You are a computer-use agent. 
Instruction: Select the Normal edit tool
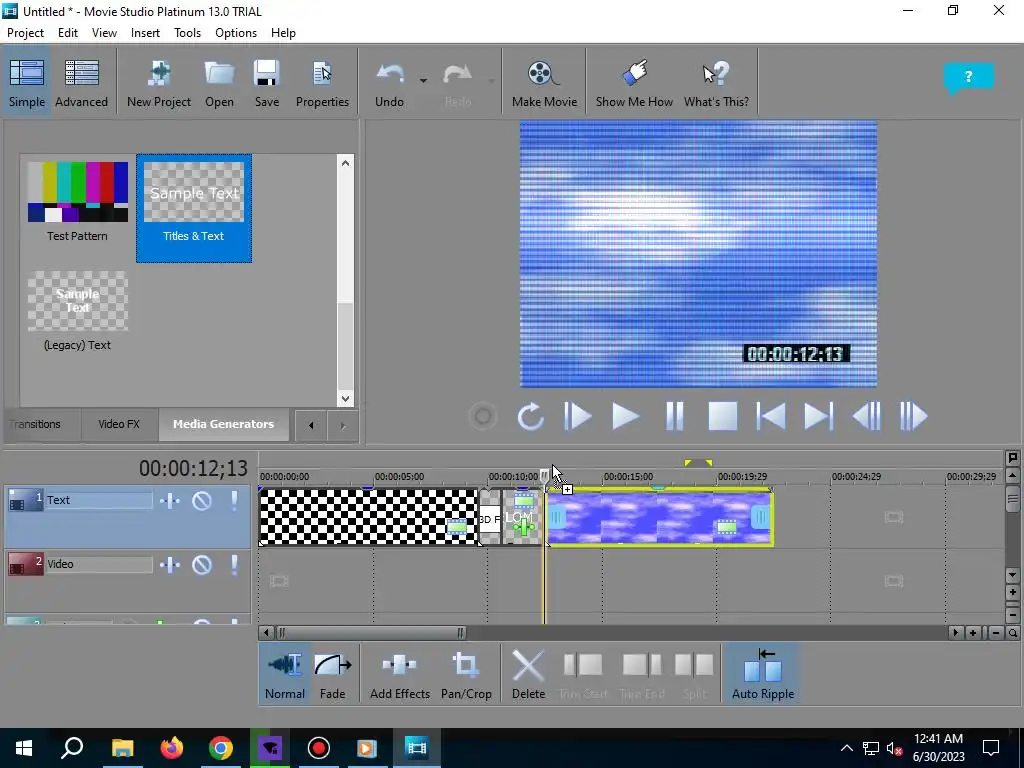(x=285, y=675)
